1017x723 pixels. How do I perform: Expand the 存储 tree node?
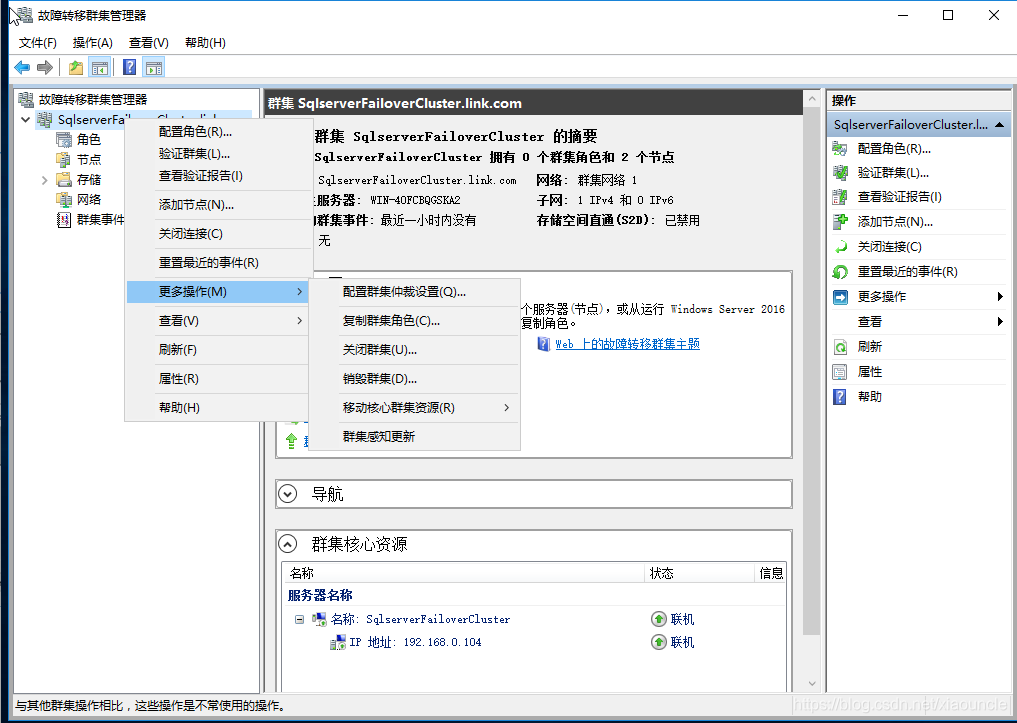[x=45, y=180]
